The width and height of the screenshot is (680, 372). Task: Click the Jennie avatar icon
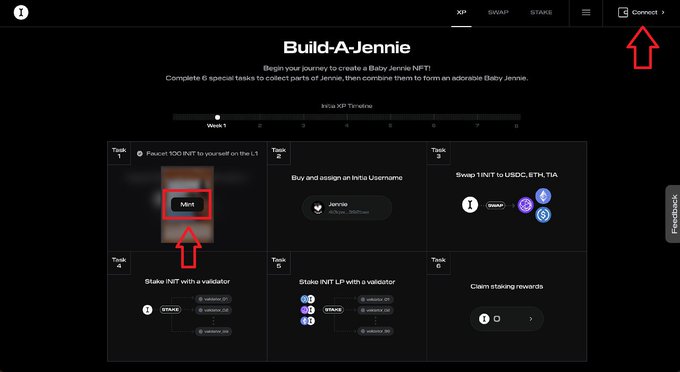point(318,208)
